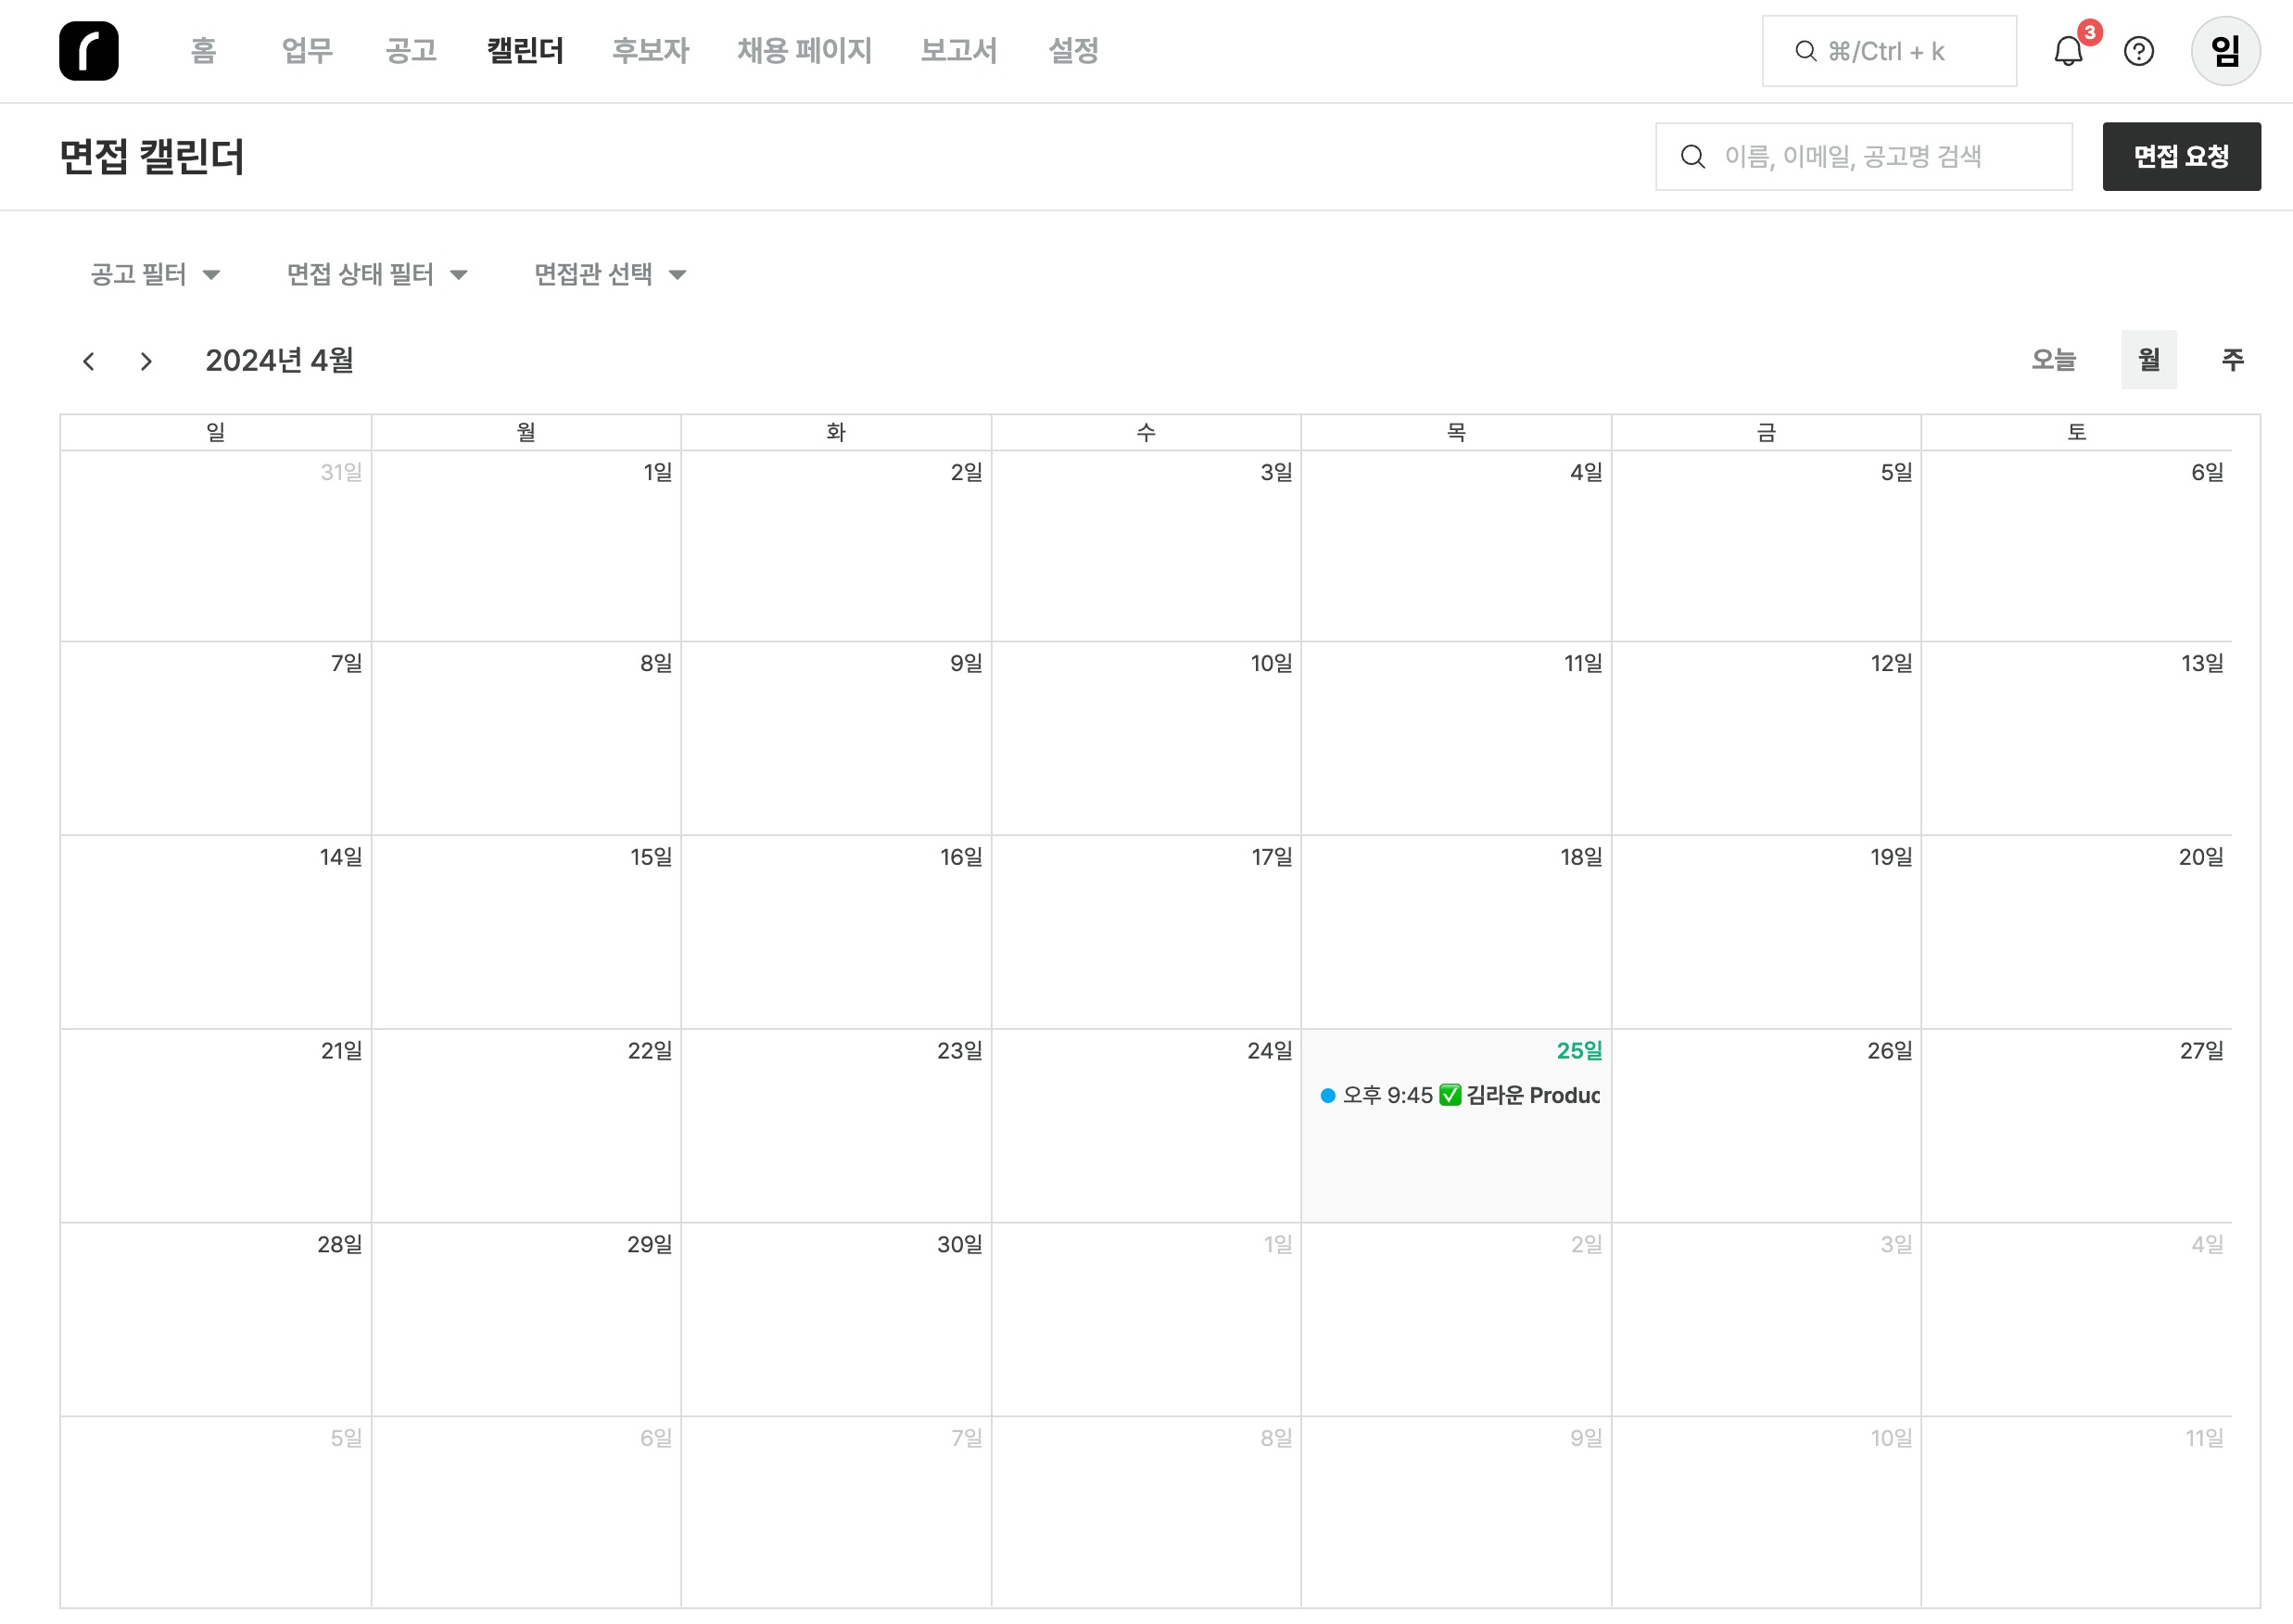This screenshot has height=1624, width=2293.
Task: Switch to week view (주)
Action: 2232,359
